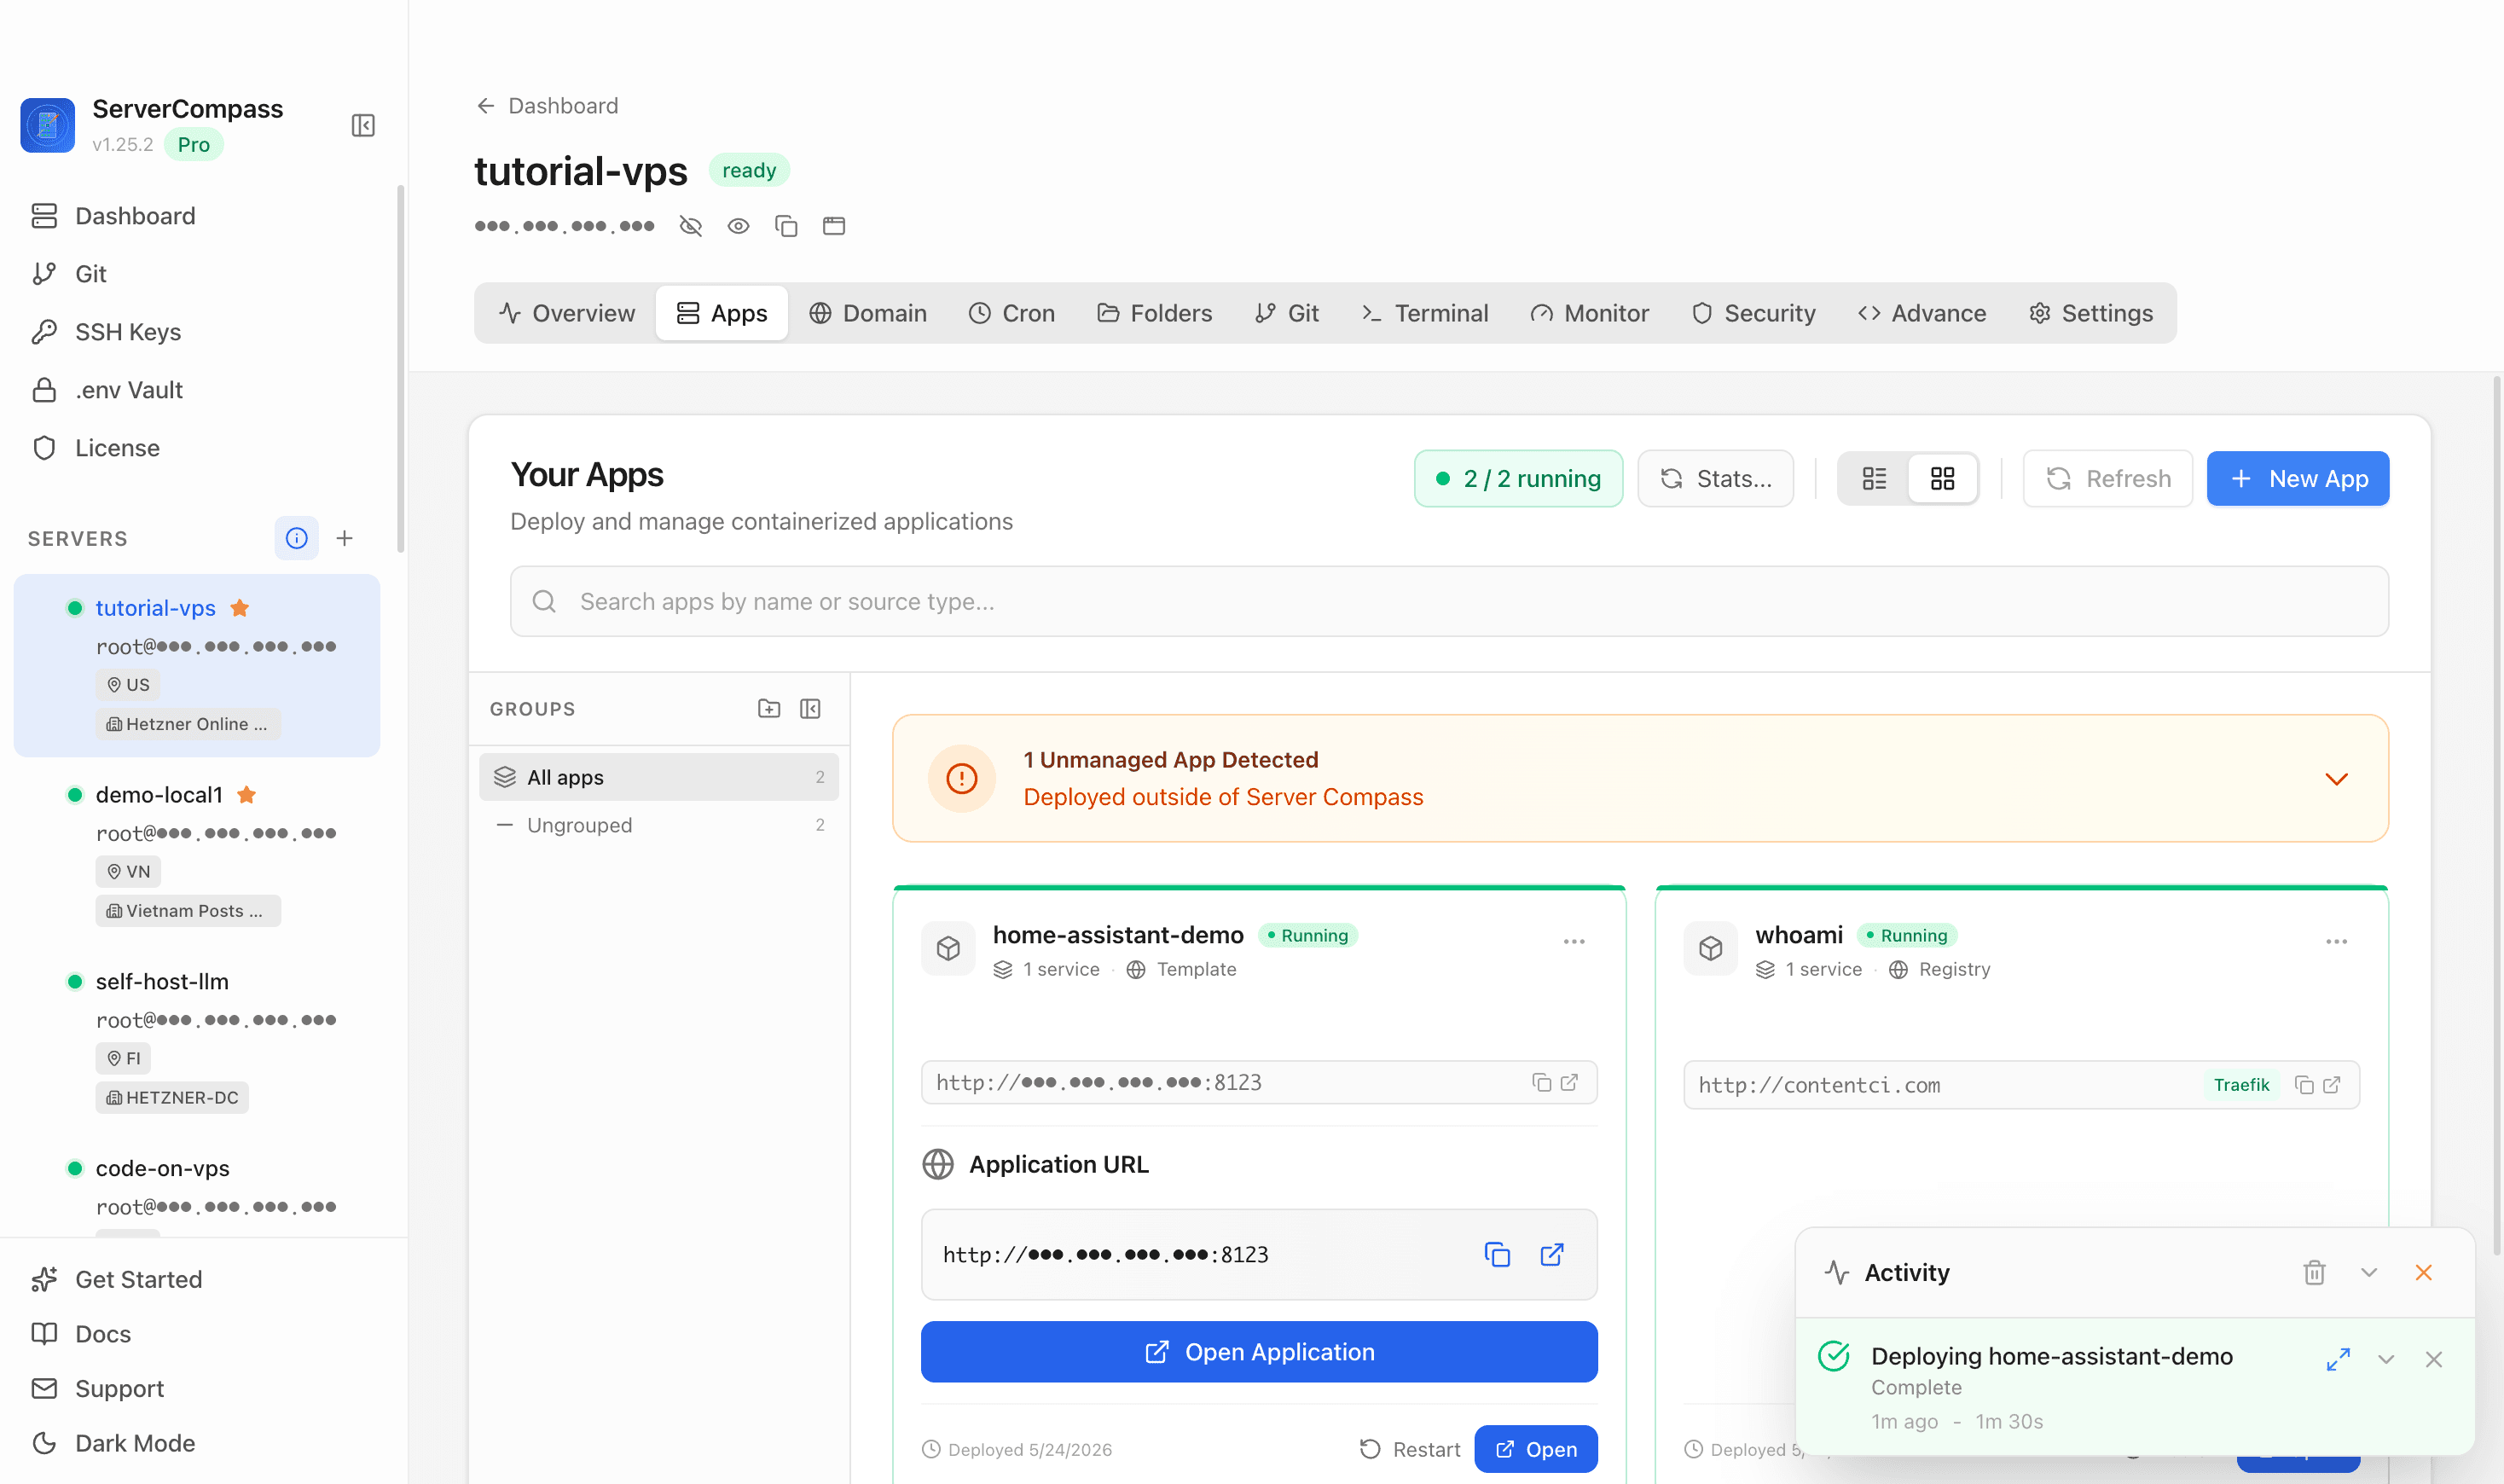The width and height of the screenshot is (2504, 1484).
Task: Switch apps to grid view
Action: click(1942, 479)
